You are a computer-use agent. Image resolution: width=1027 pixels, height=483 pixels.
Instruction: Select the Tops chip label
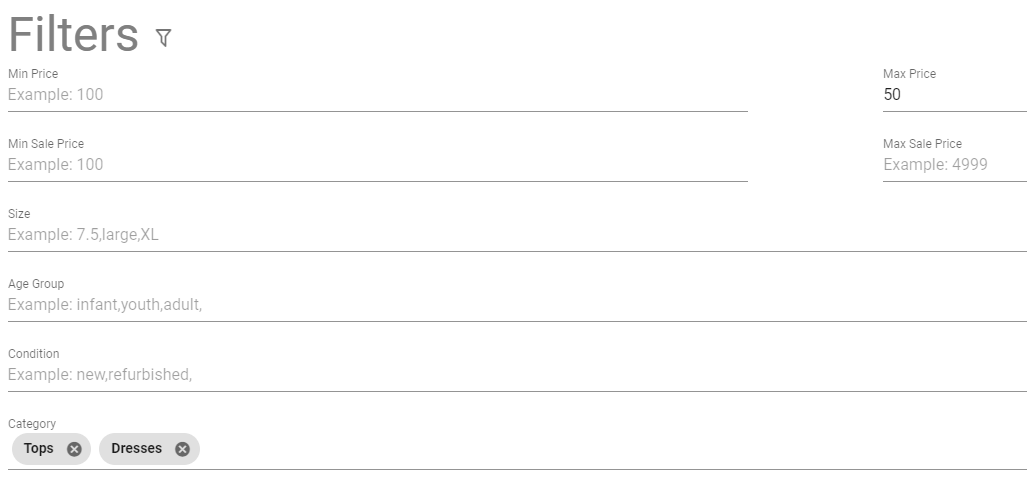(39, 448)
